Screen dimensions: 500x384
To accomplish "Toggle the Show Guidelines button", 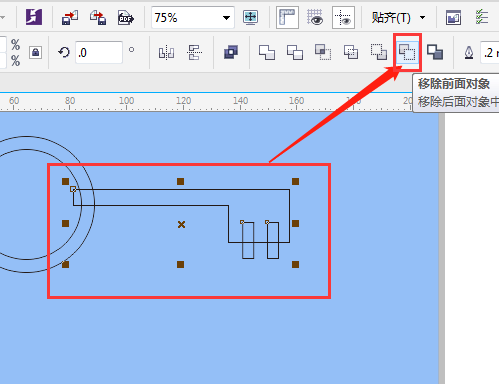I will pos(343,17).
